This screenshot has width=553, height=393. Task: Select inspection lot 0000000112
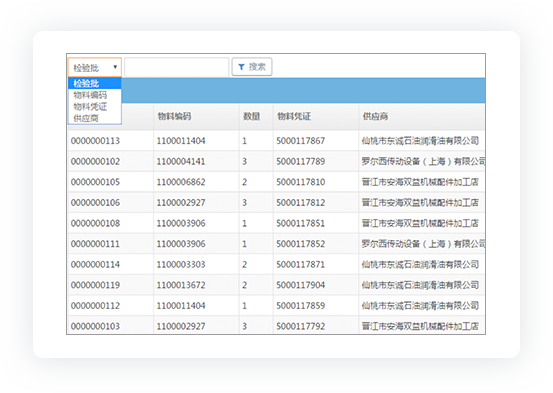pos(95,306)
